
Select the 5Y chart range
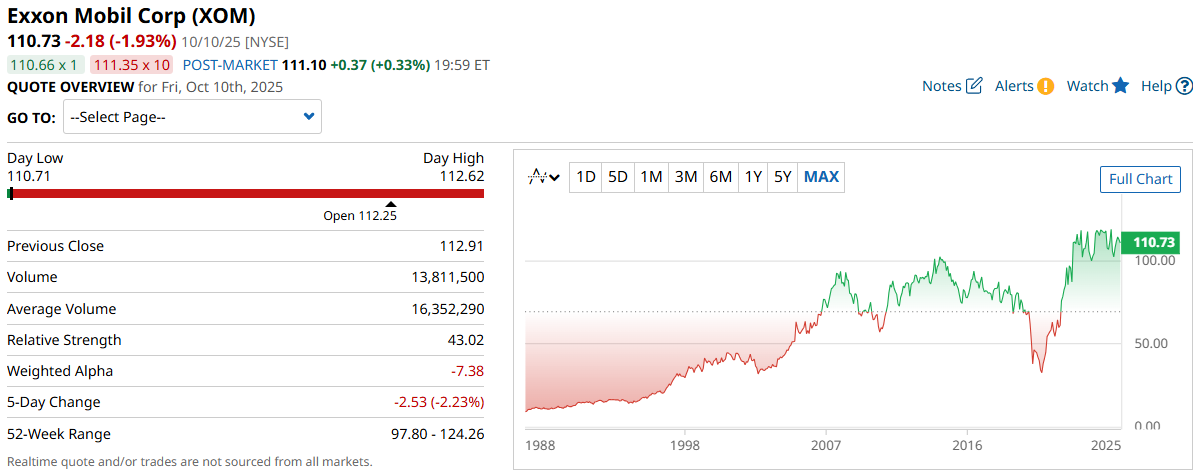(x=783, y=177)
